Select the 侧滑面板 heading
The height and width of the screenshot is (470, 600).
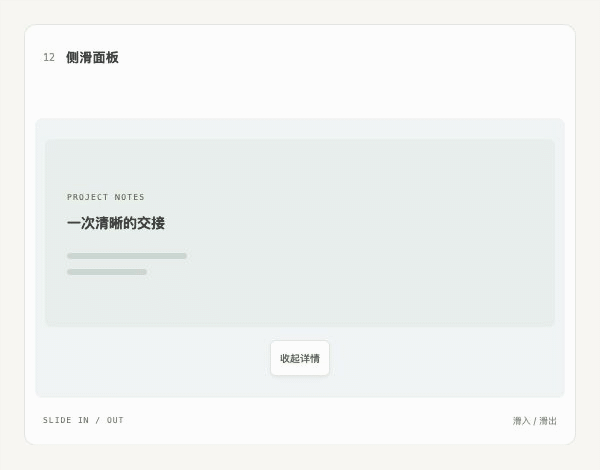click(92, 57)
